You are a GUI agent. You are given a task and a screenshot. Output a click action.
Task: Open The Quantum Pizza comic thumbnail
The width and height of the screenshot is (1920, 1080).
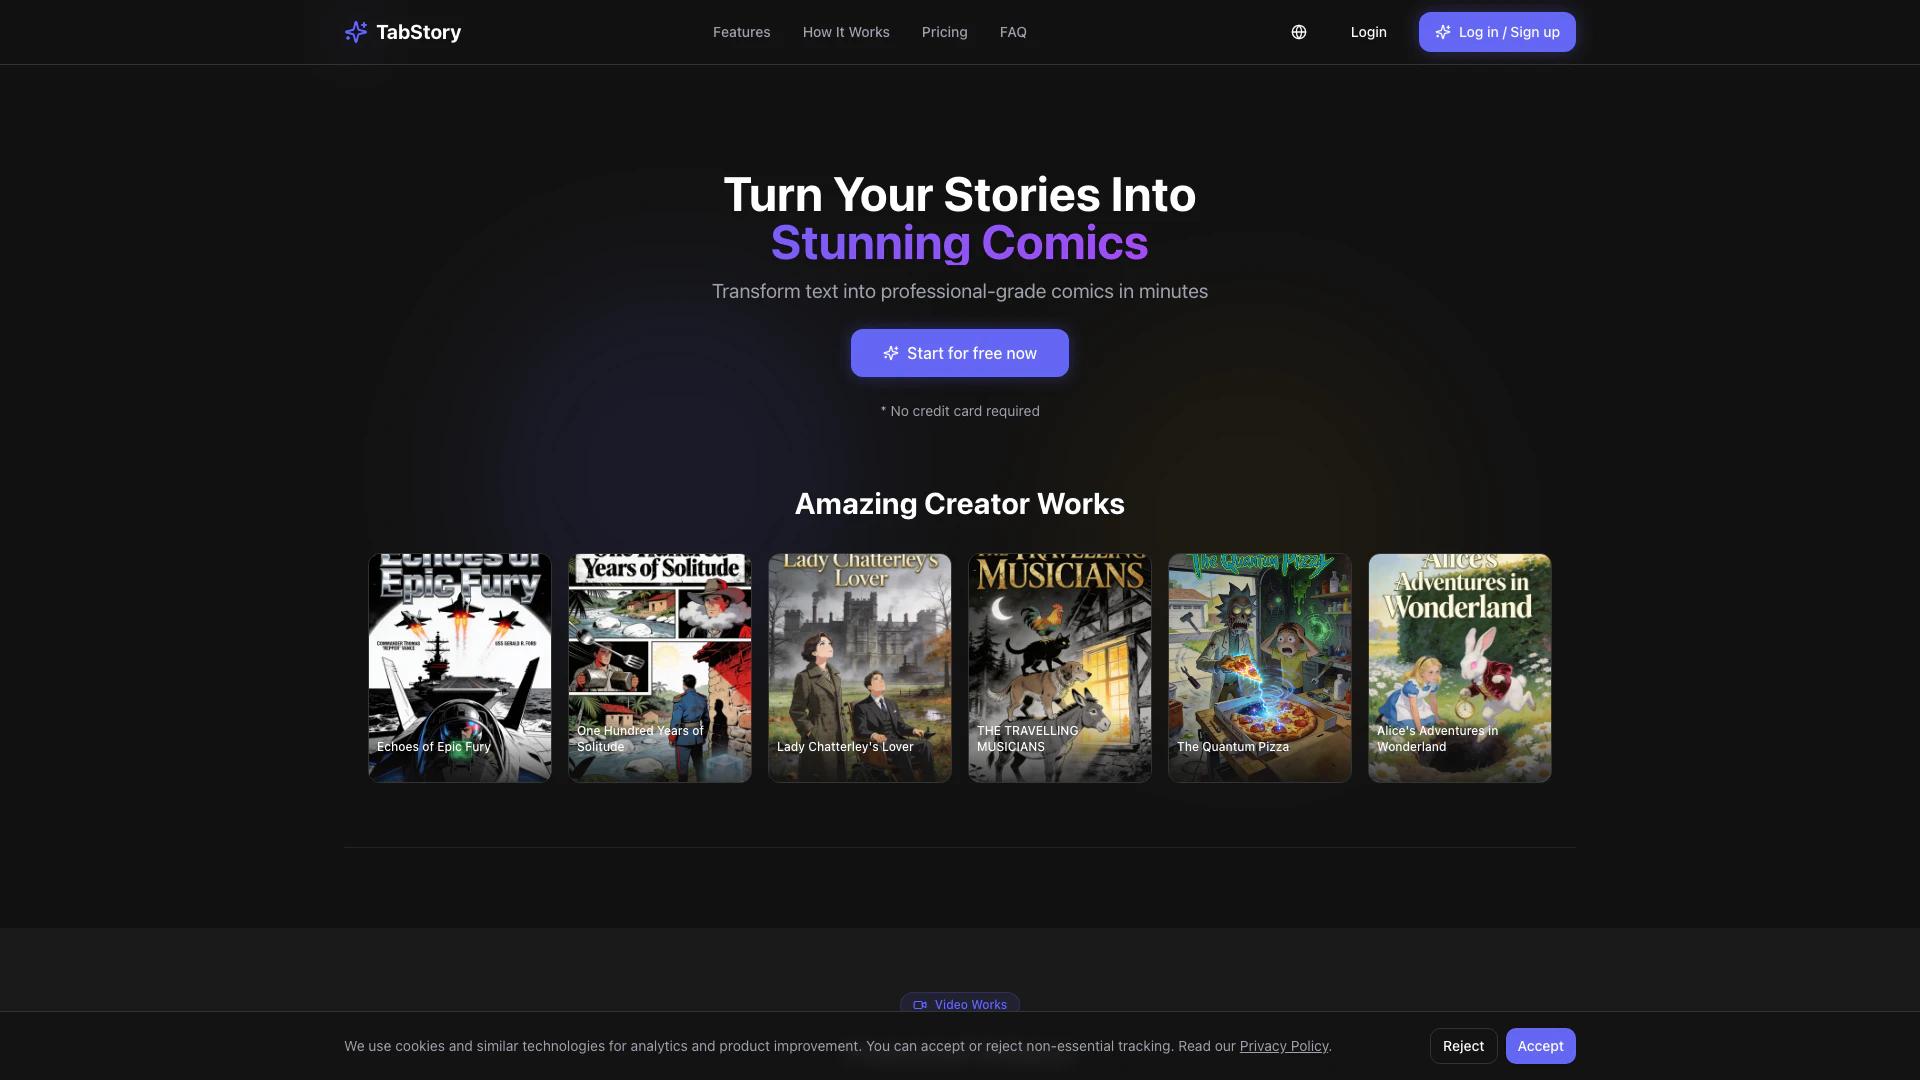[1259, 667]
